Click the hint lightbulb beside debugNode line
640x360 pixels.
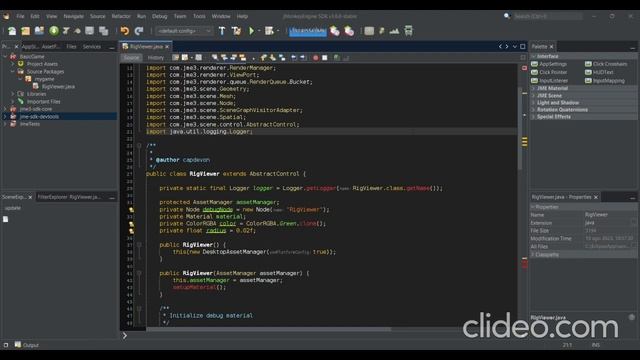[131, 210]
